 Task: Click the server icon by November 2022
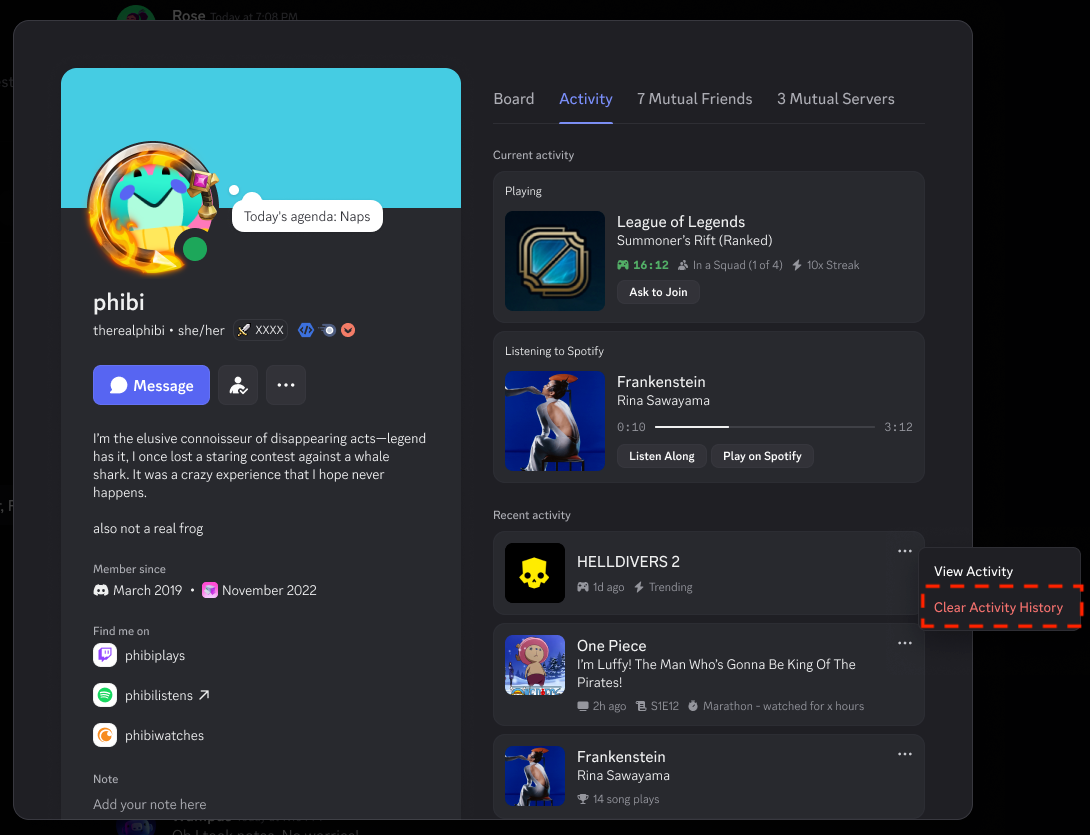(x=210, y=590)
